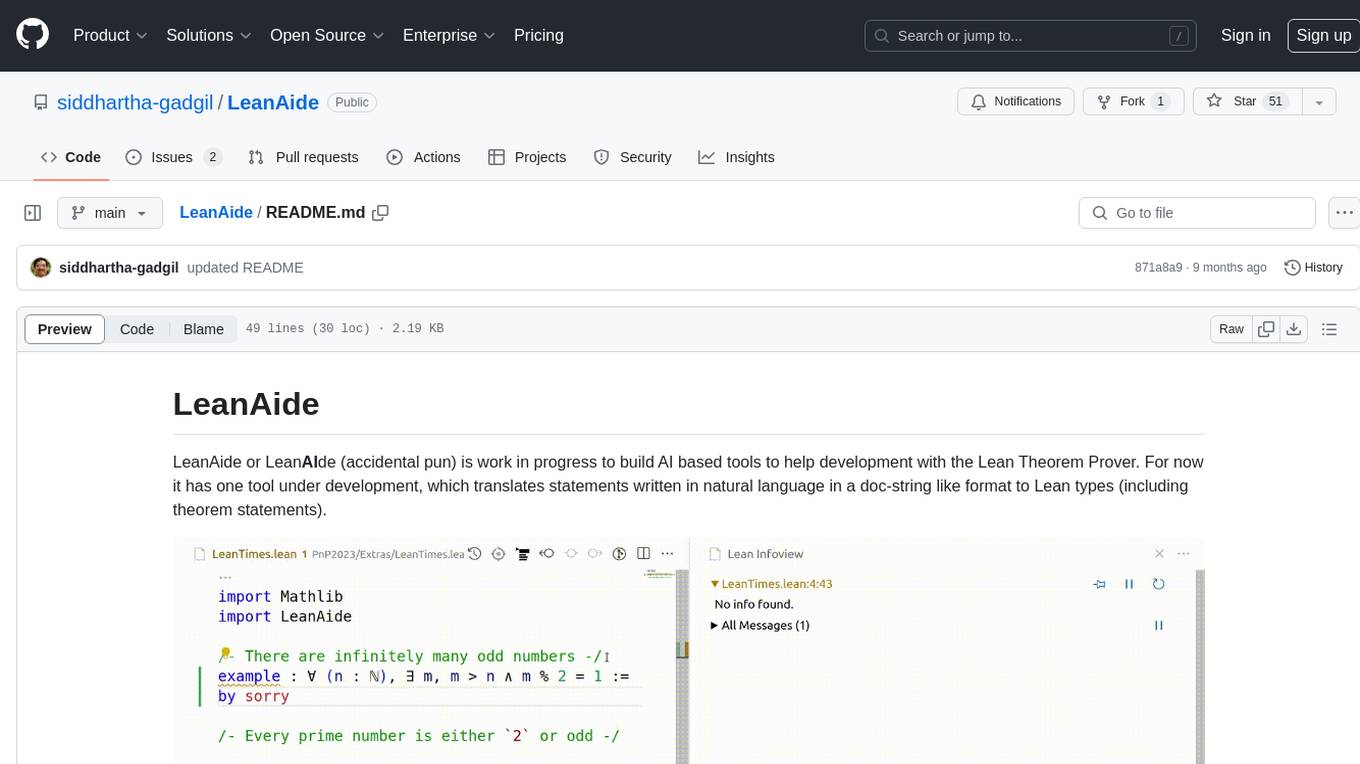The width and height of the screenshot is (1360, 764).
Task: Expand the Product menu
Action: tap(110, 35)
